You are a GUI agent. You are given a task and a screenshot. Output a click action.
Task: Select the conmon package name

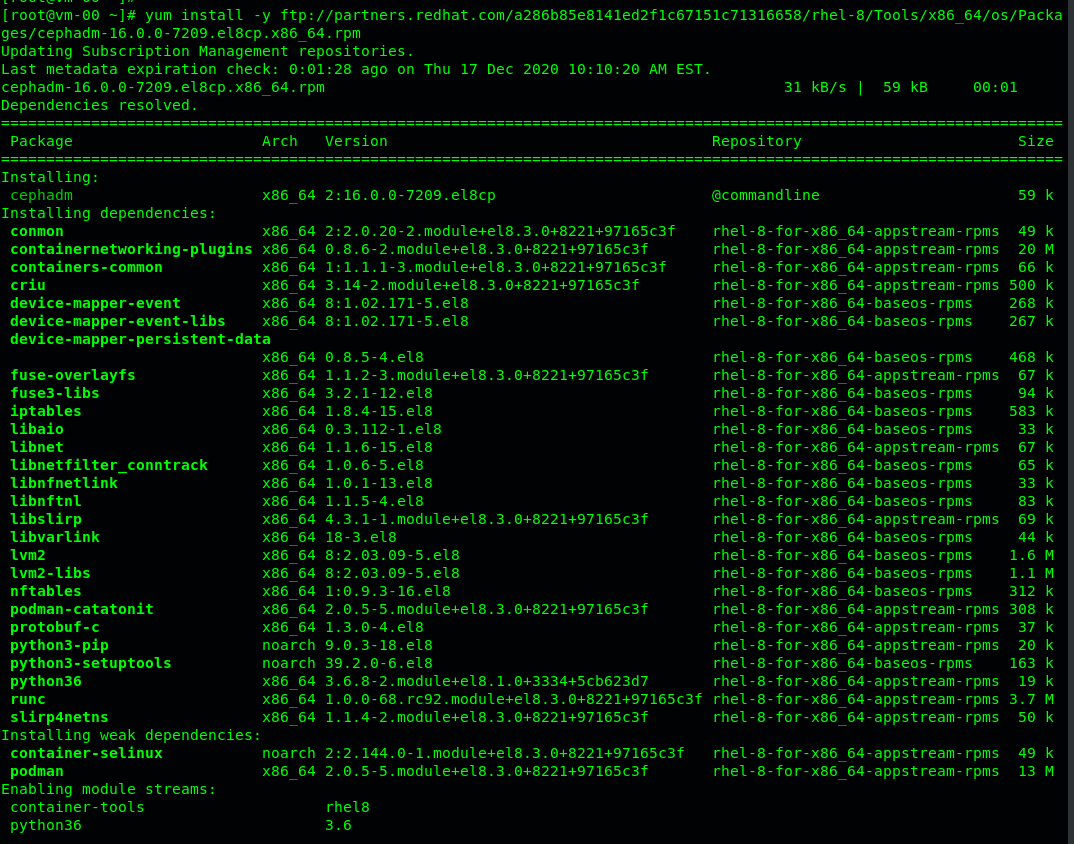(37, 231)
